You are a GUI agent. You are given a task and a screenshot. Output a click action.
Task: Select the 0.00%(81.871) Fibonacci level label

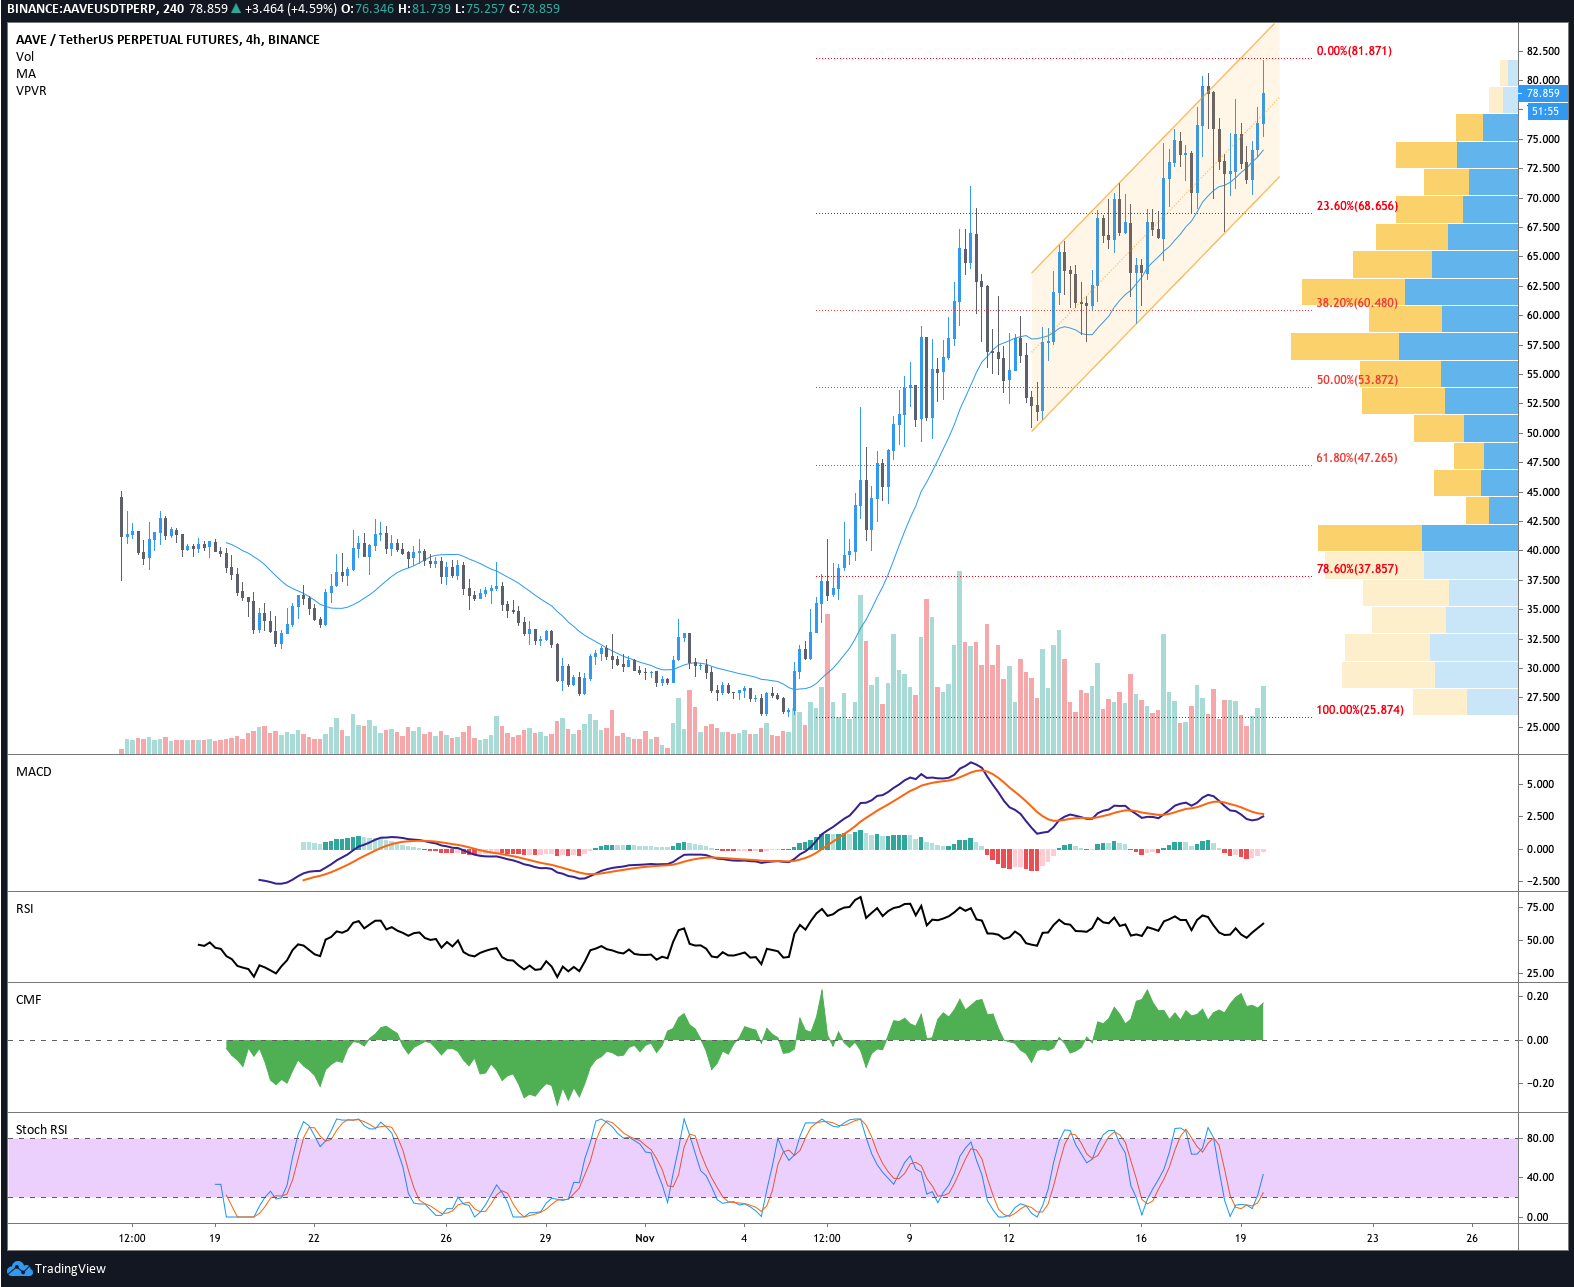coord(1354,51)
